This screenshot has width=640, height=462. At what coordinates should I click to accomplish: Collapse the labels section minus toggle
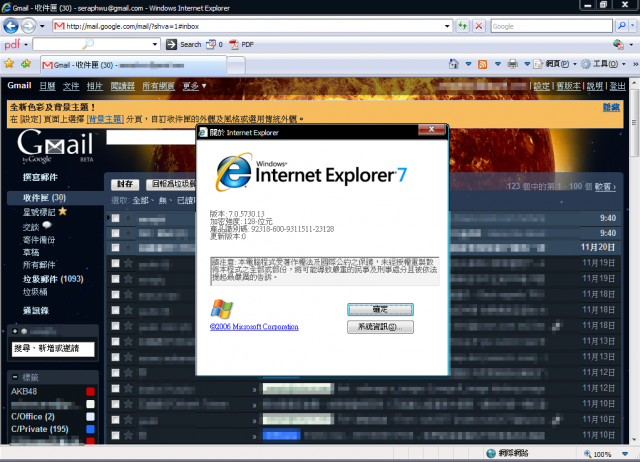(15, 377)
